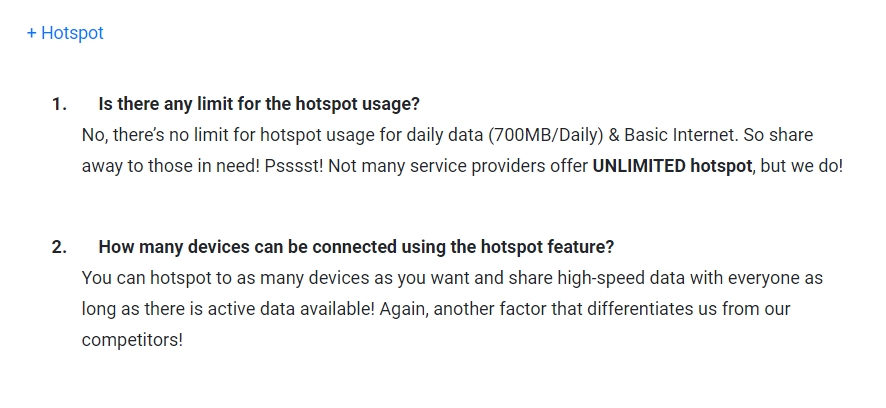
Task: Click the bold "UNLIMITED hotspot" text
Action: coord(672,166)
